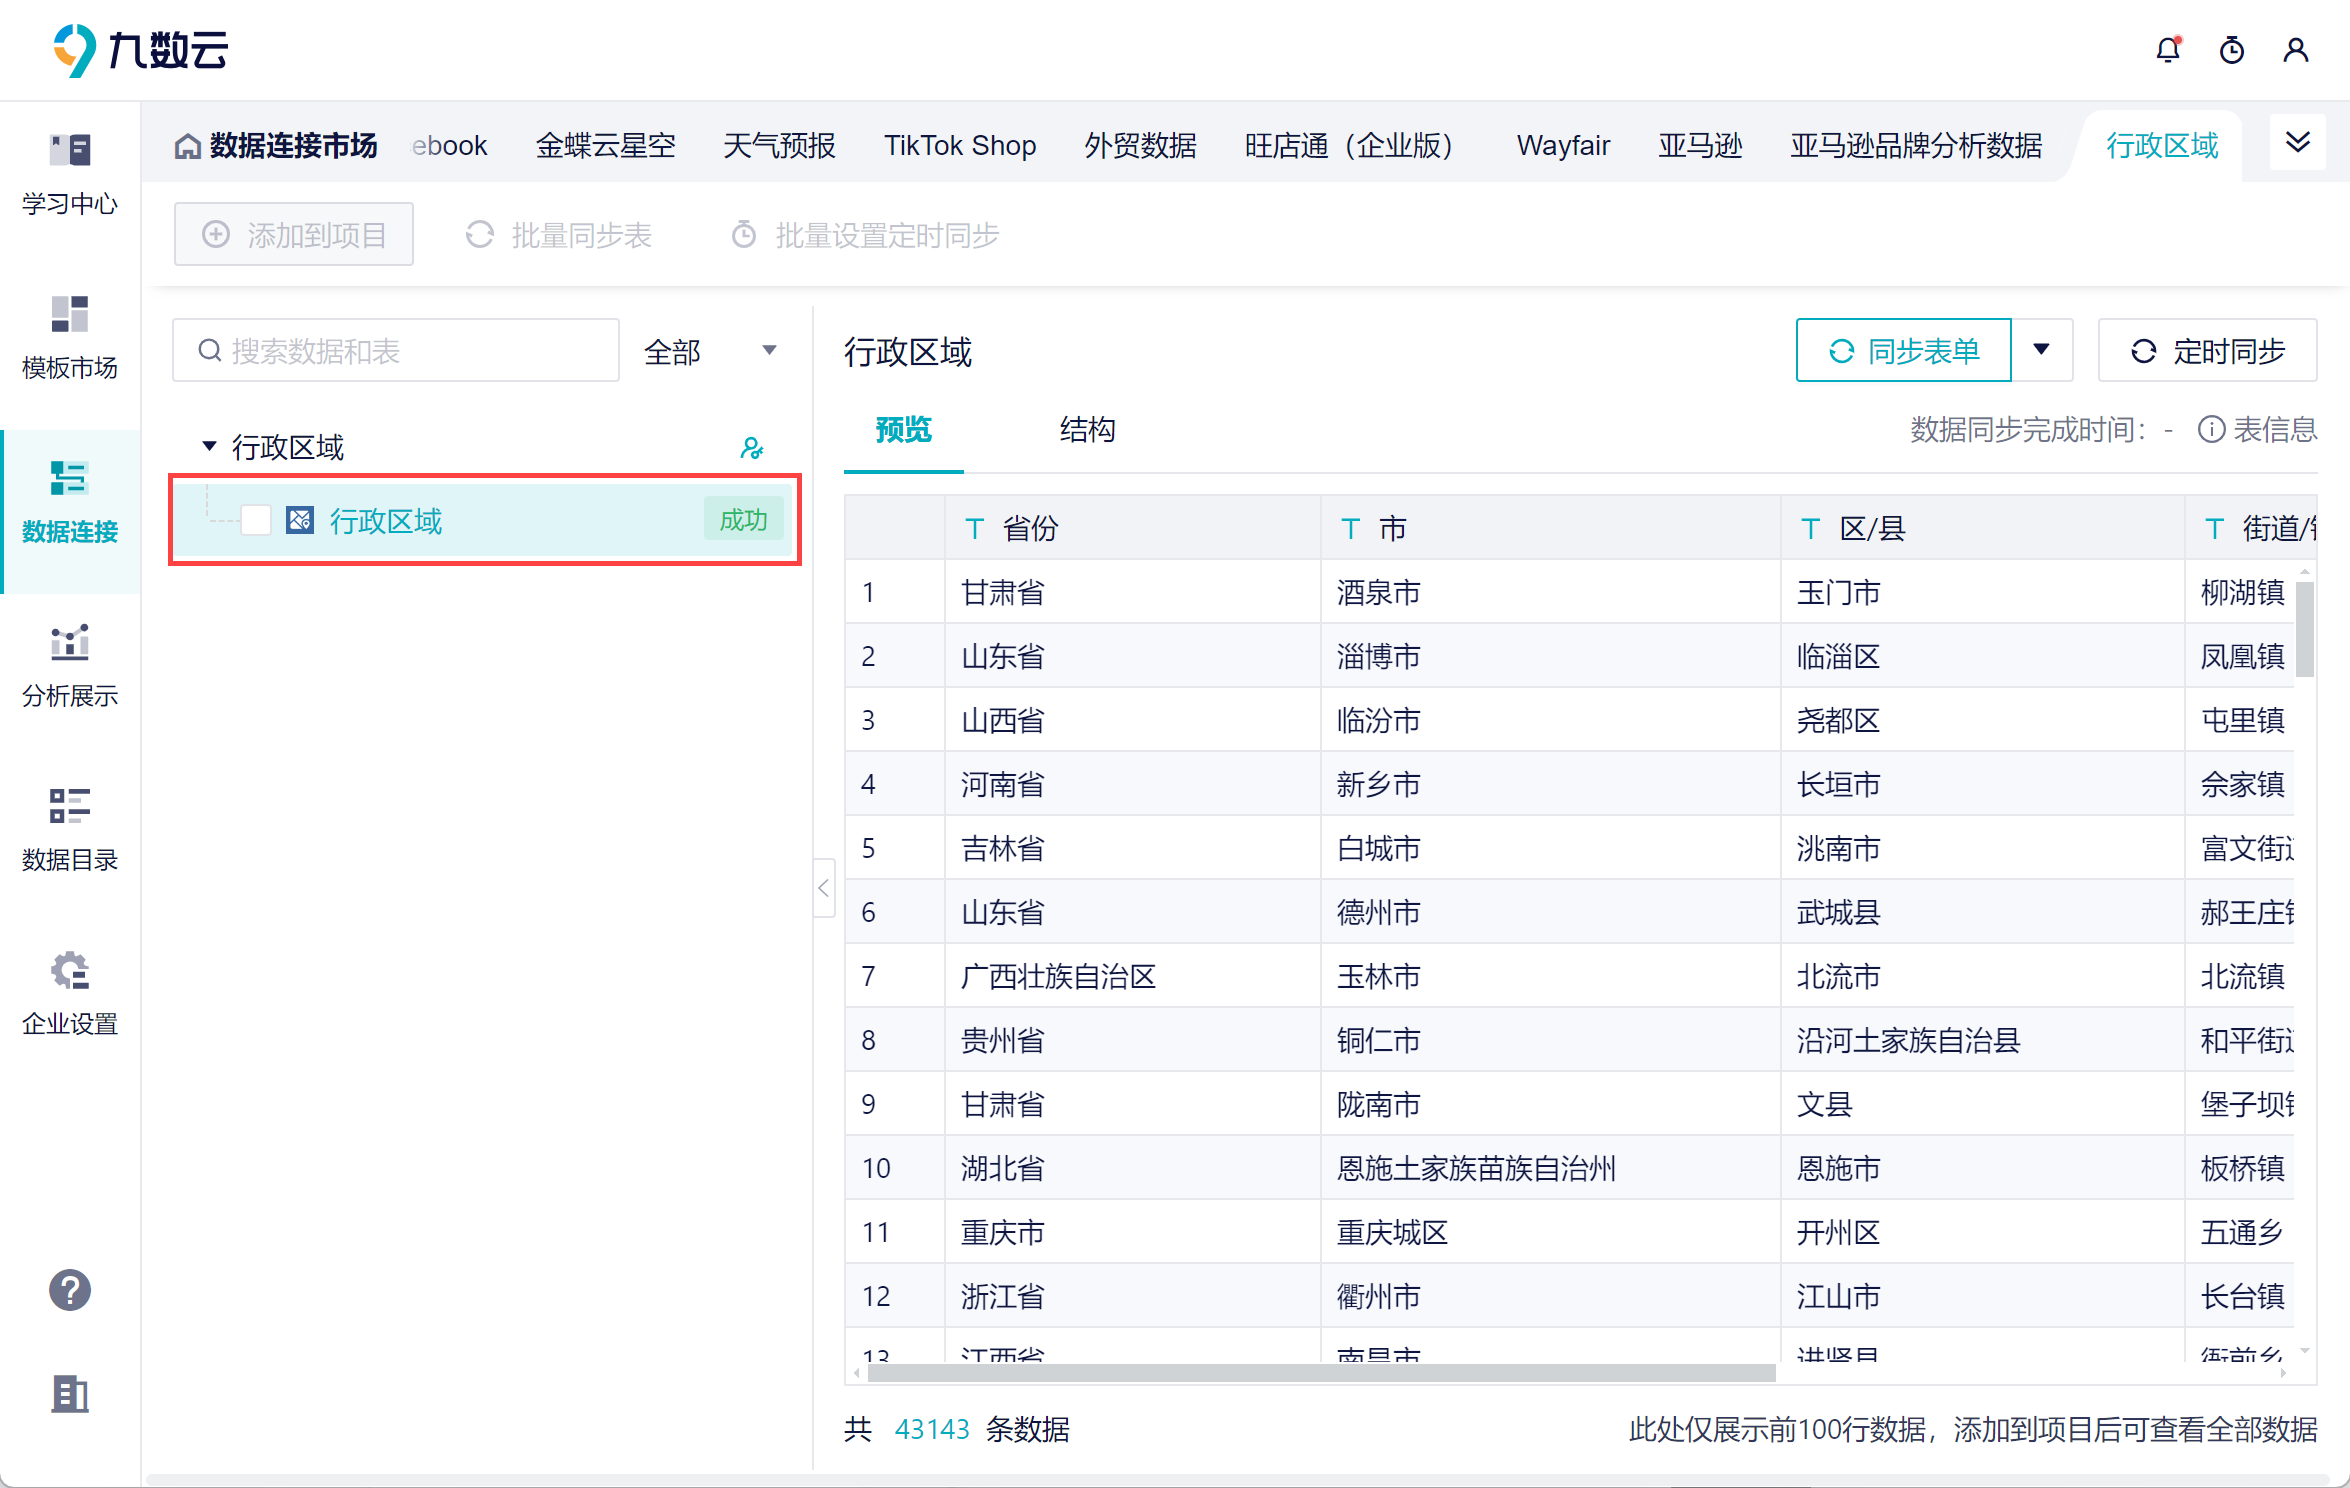This screenshot has height=1488, width=2350.
Task: Open the 全部 filter dropdown
Action: [711, 351]
